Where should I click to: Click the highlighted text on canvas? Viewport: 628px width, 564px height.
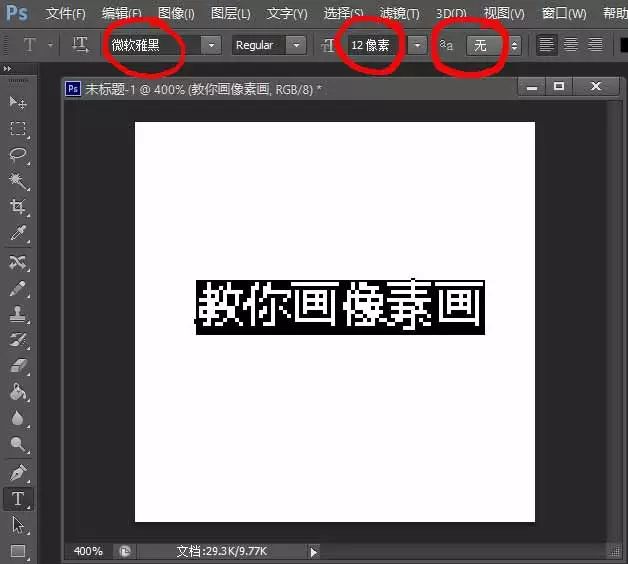click(x=340, y=308)
